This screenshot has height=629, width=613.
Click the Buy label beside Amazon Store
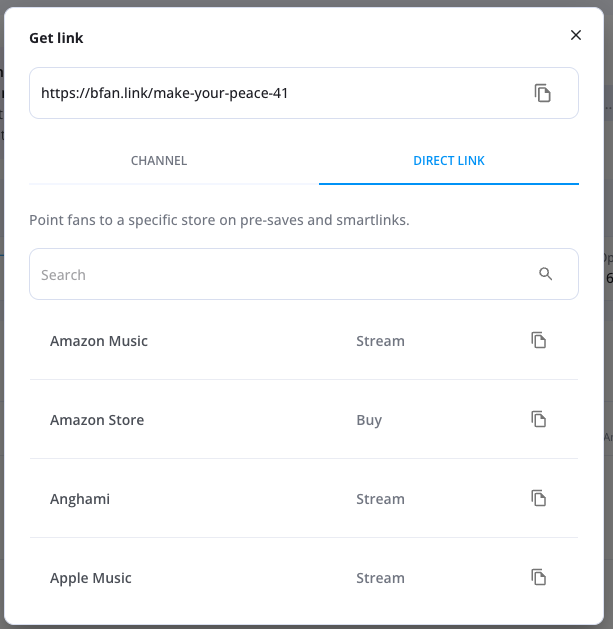[x=369, y=420]
